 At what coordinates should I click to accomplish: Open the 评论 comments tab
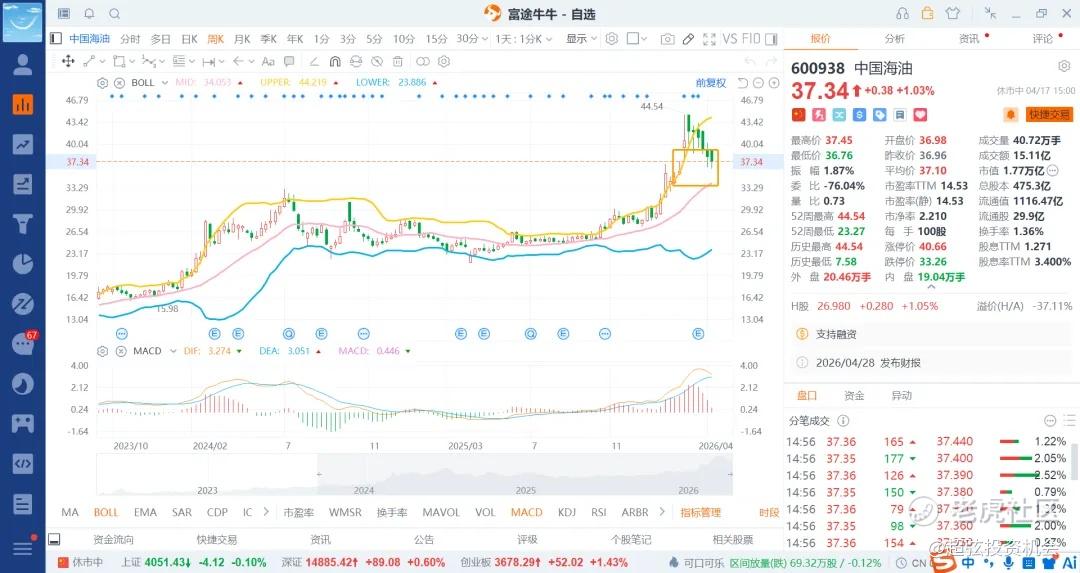(1043, 39)
